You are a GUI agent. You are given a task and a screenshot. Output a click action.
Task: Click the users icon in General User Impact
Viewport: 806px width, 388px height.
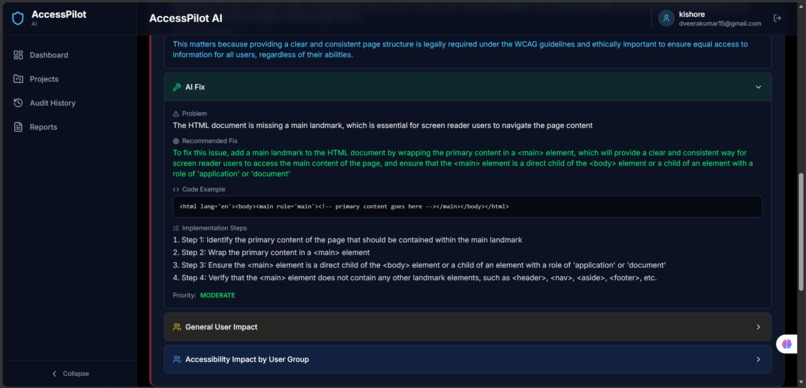(x=177, y=327)
